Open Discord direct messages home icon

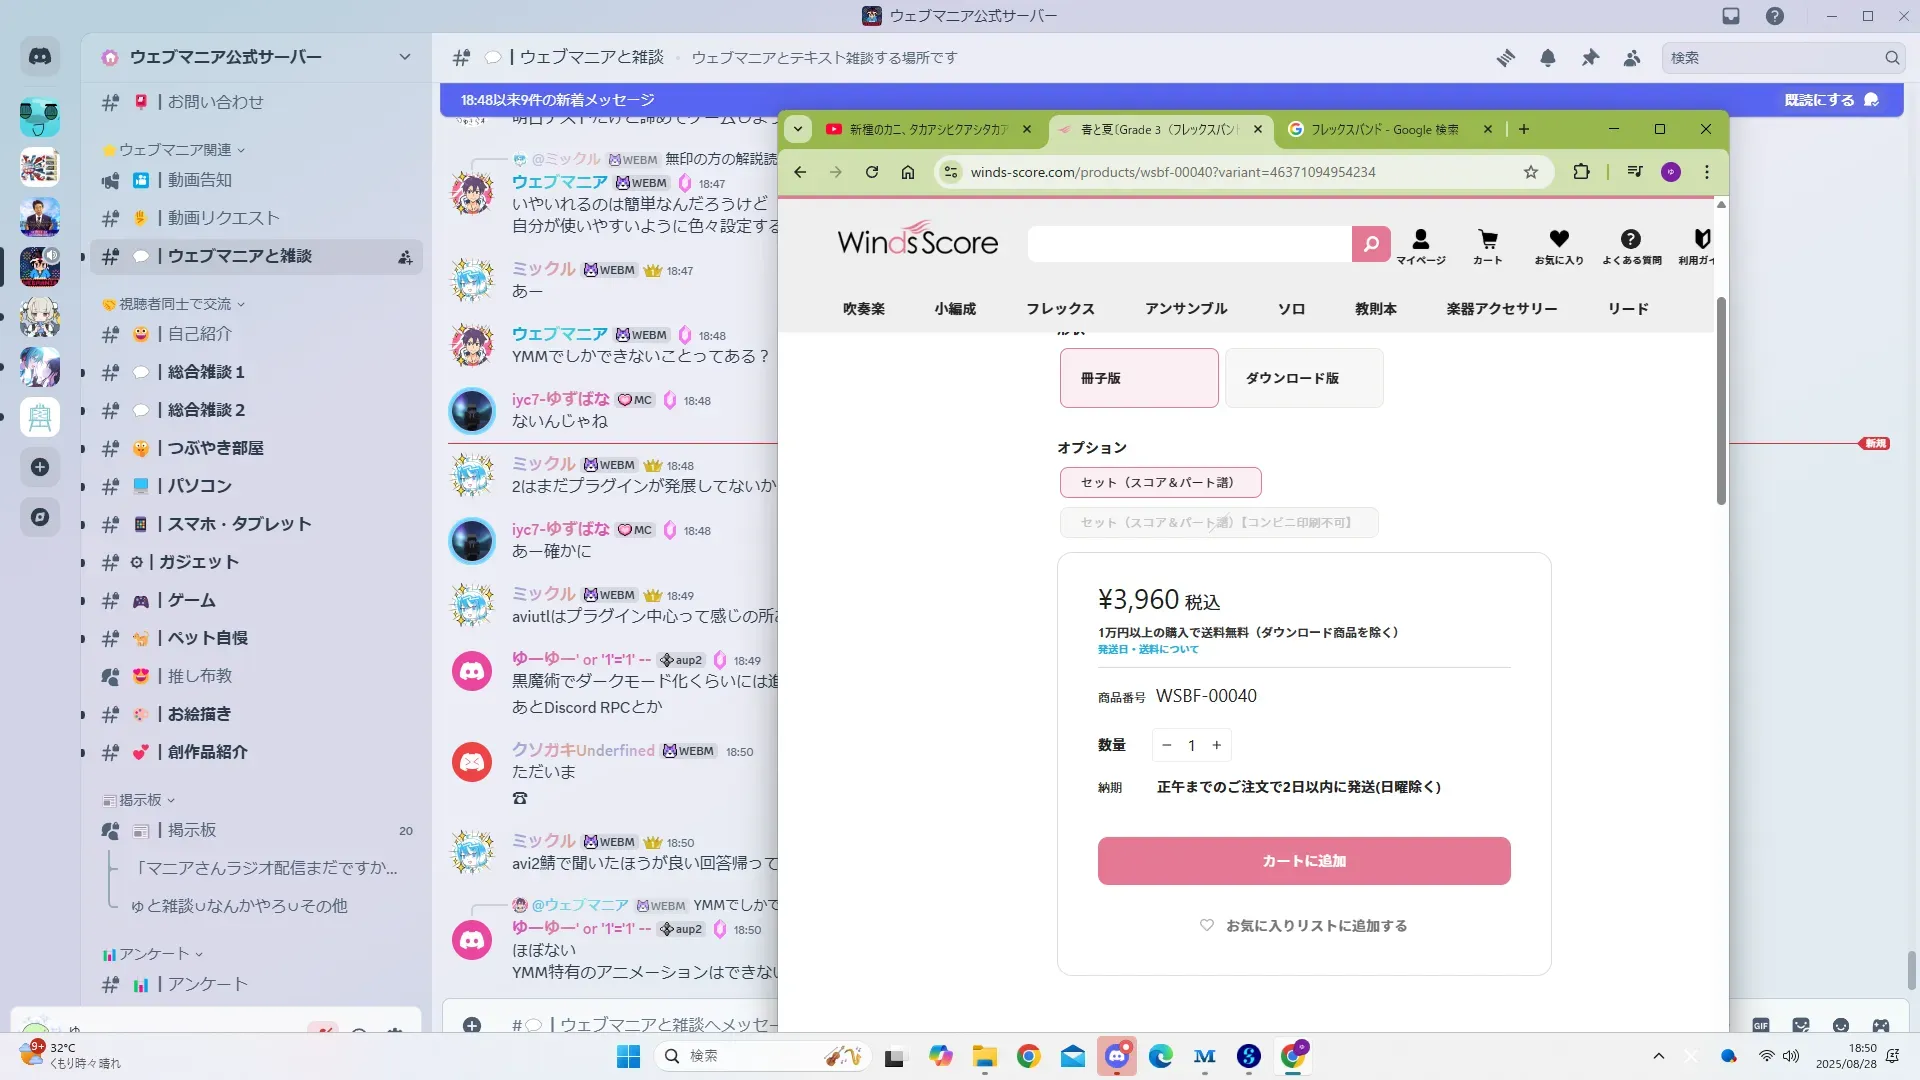(x=40, y=57)
